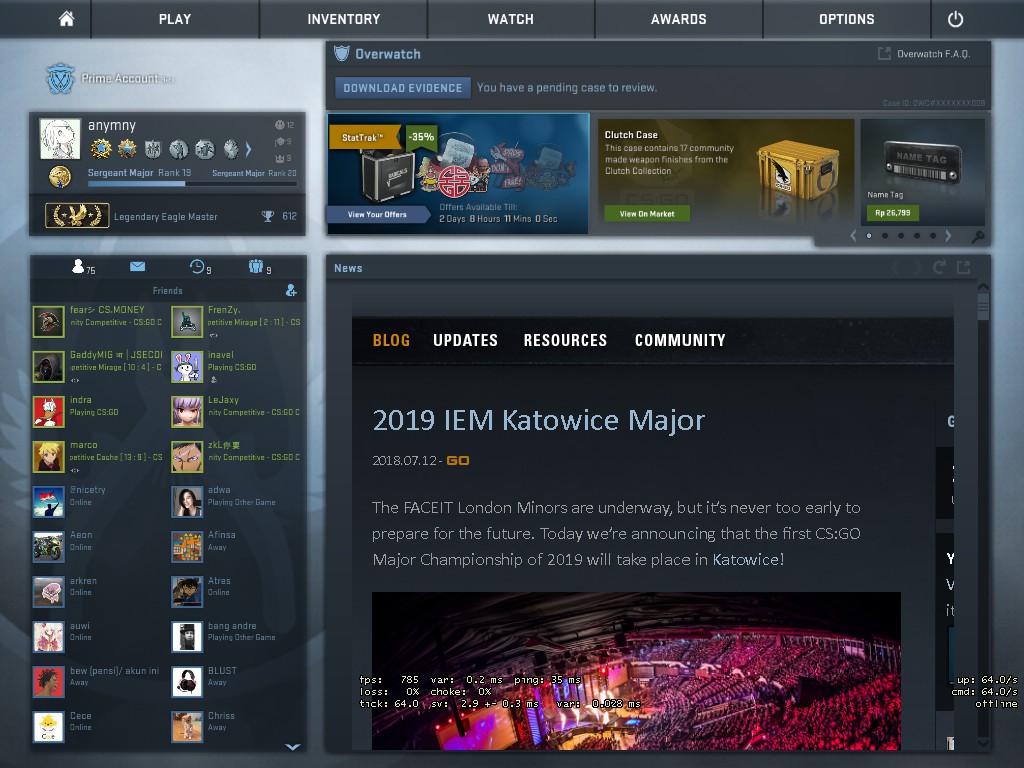Screen dimensions: 1024x768
Task: Select the first store carousel dot
Action: click(869, 236)
